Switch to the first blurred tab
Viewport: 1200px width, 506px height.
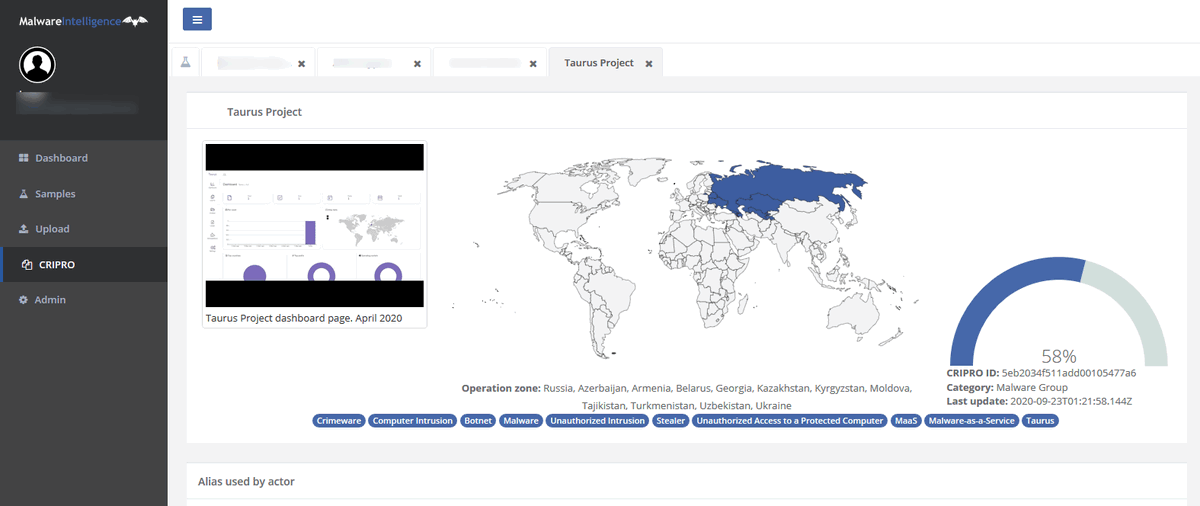click(x=258, y=62)
